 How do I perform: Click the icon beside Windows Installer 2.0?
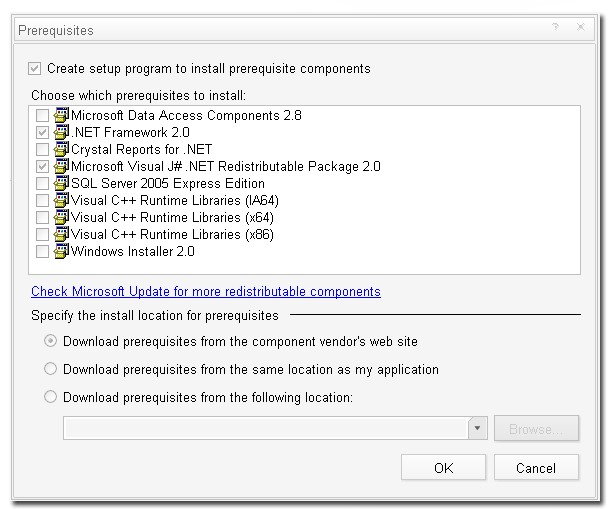click(x=61, y=251)
